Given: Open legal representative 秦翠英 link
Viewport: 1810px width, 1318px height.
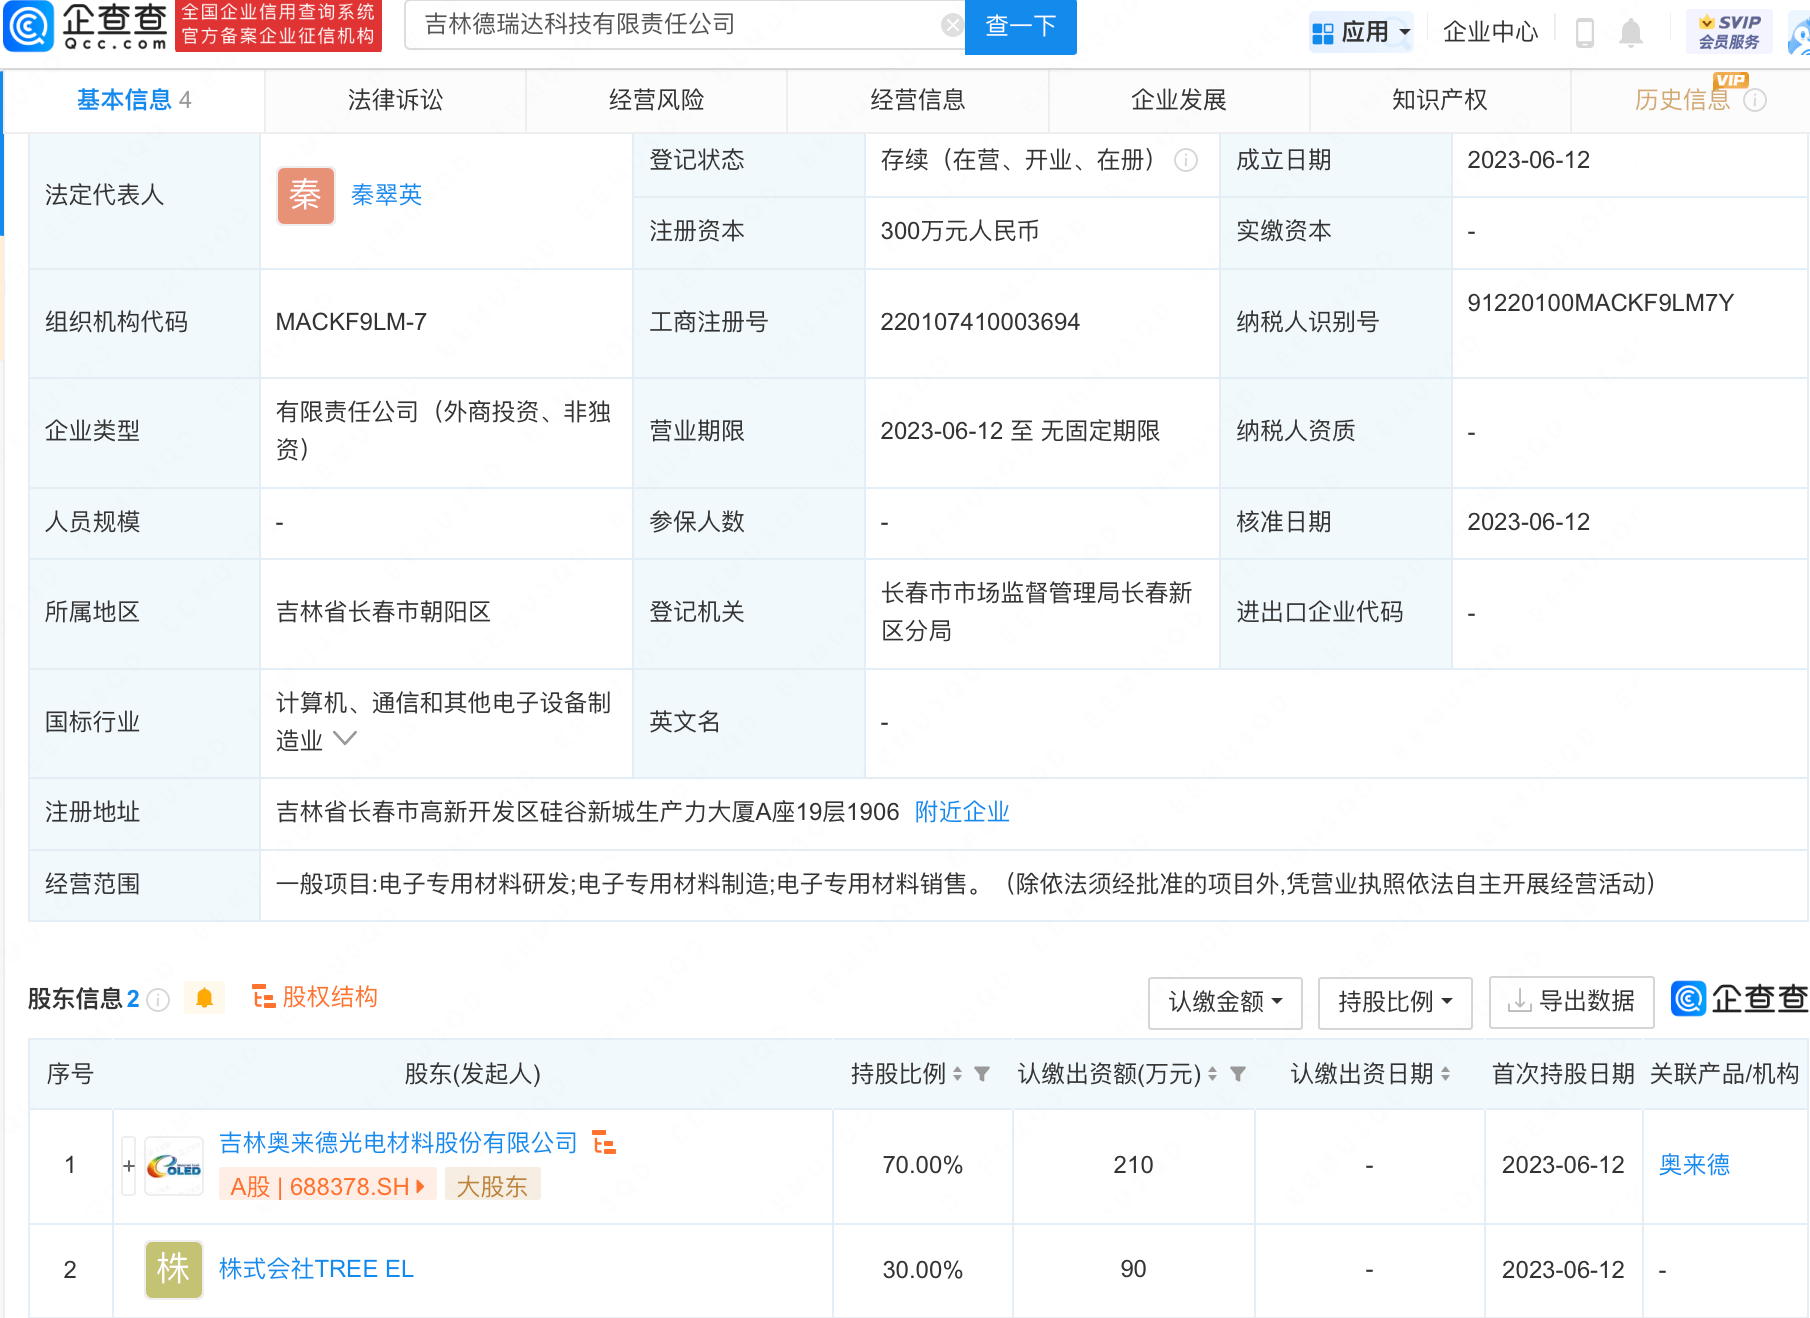Looking at the screenshot, I should click(386, 195).
